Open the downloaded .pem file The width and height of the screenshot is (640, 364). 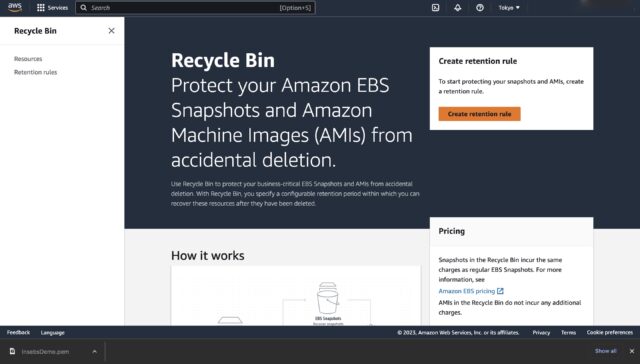click(45, 351)
